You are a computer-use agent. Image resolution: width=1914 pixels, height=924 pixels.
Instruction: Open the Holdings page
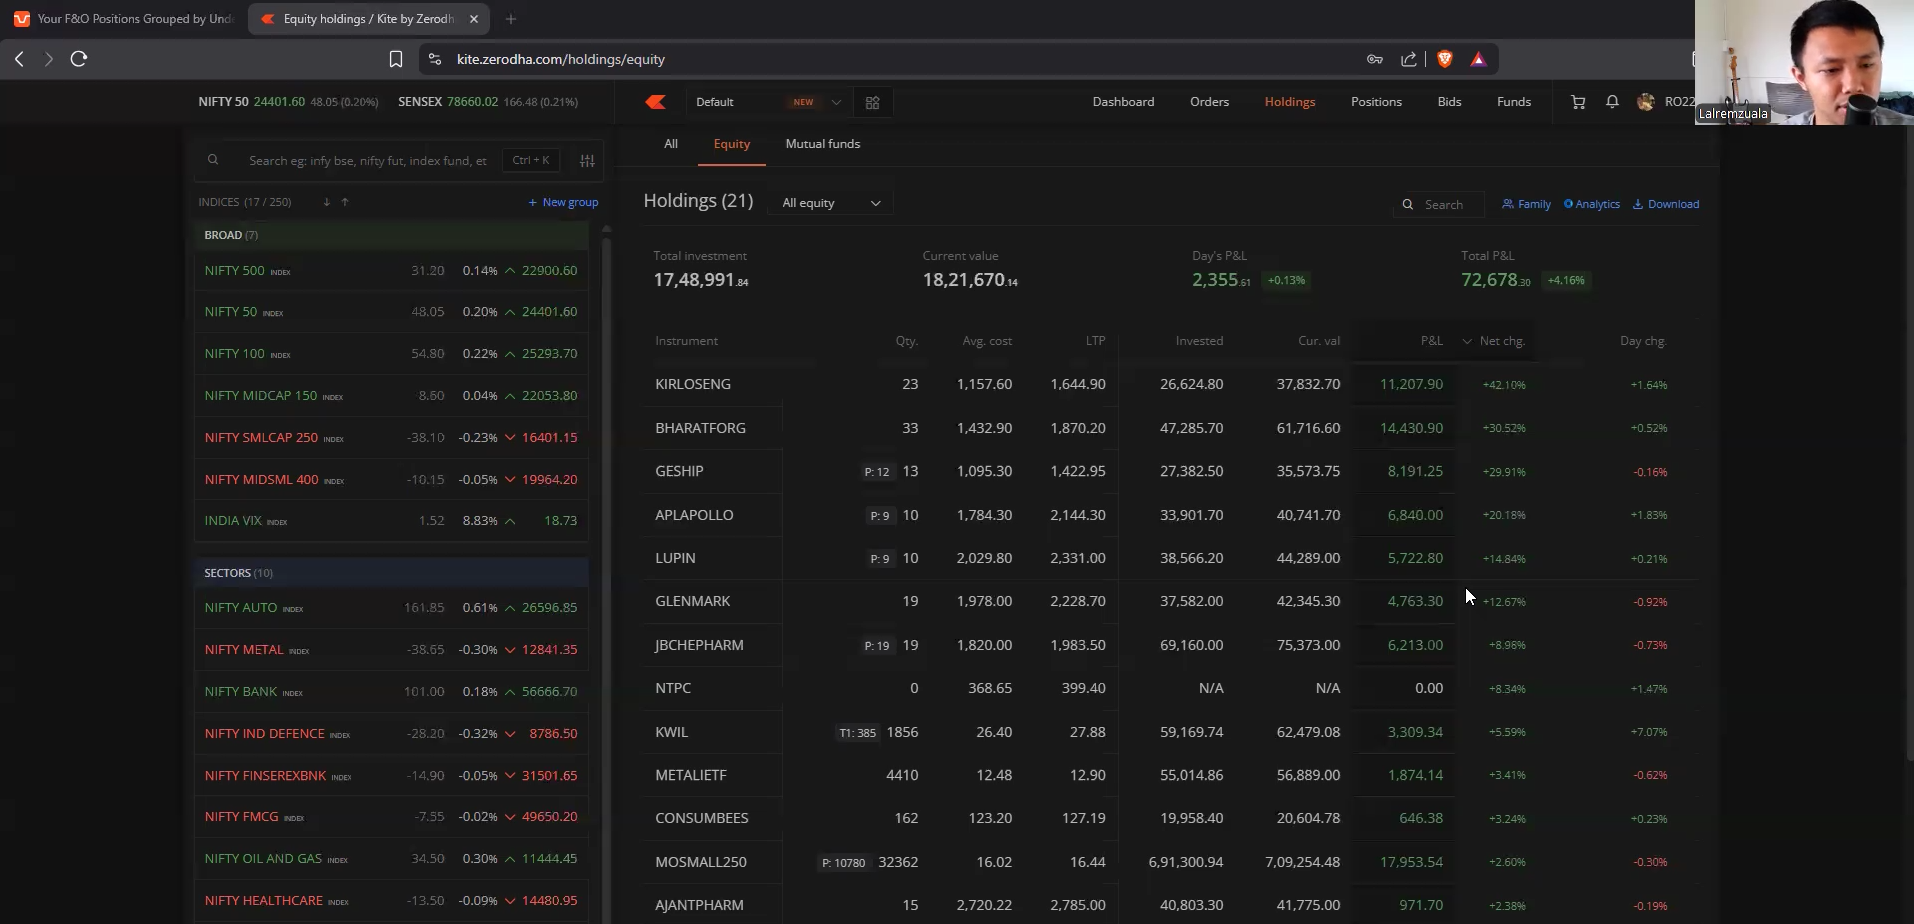tap(1290, 102)
